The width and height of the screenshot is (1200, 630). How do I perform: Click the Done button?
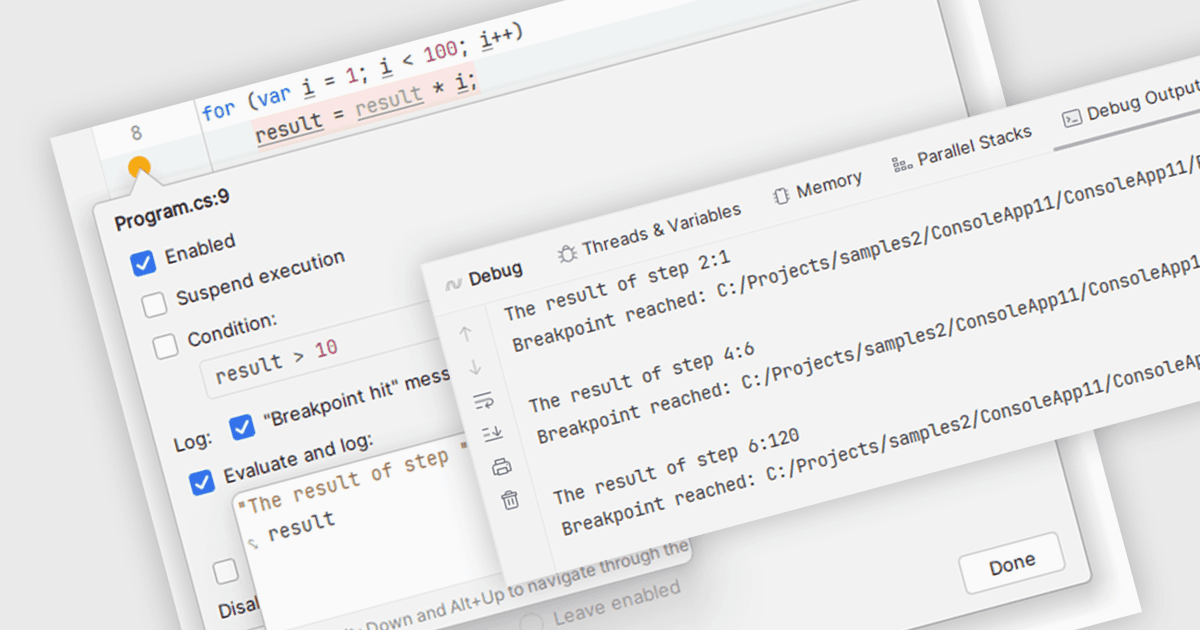tap(1011, 565)
